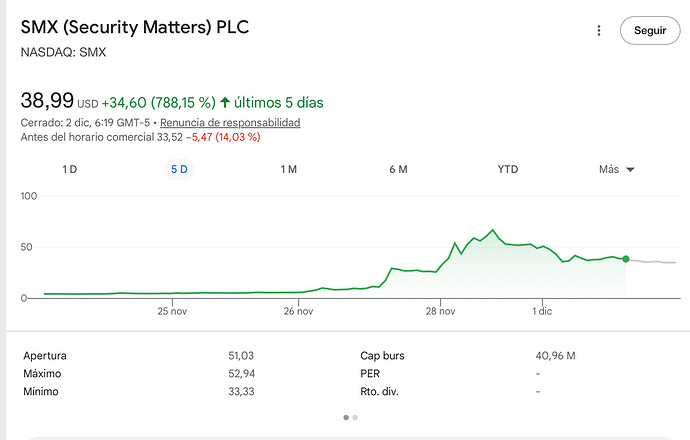Click the chart peak near 28 nov

click(x=493, y=231)
